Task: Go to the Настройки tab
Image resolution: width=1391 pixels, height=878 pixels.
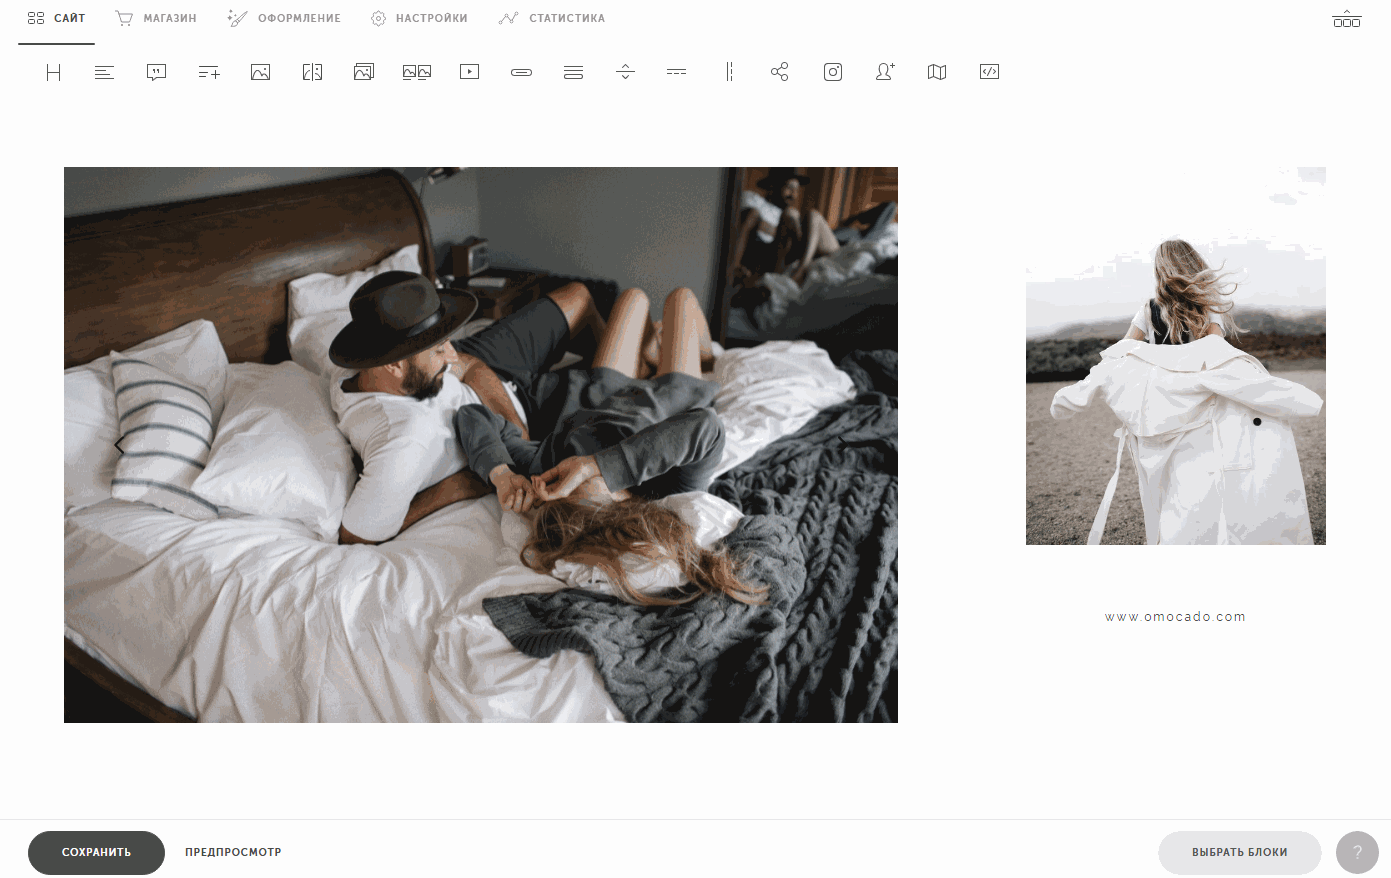Action: 418,18
